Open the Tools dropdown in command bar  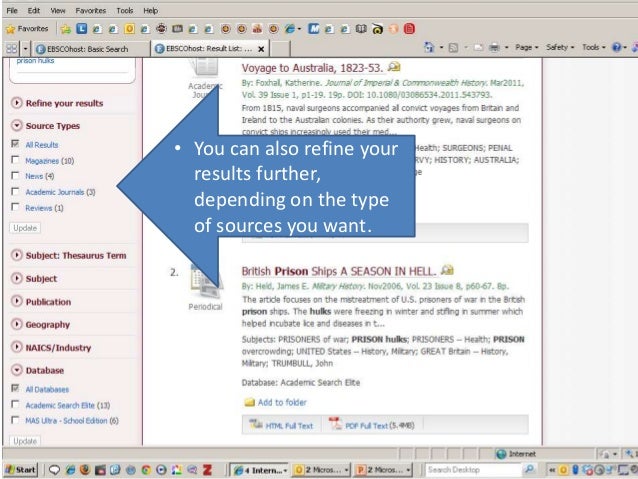coord(594,48)
